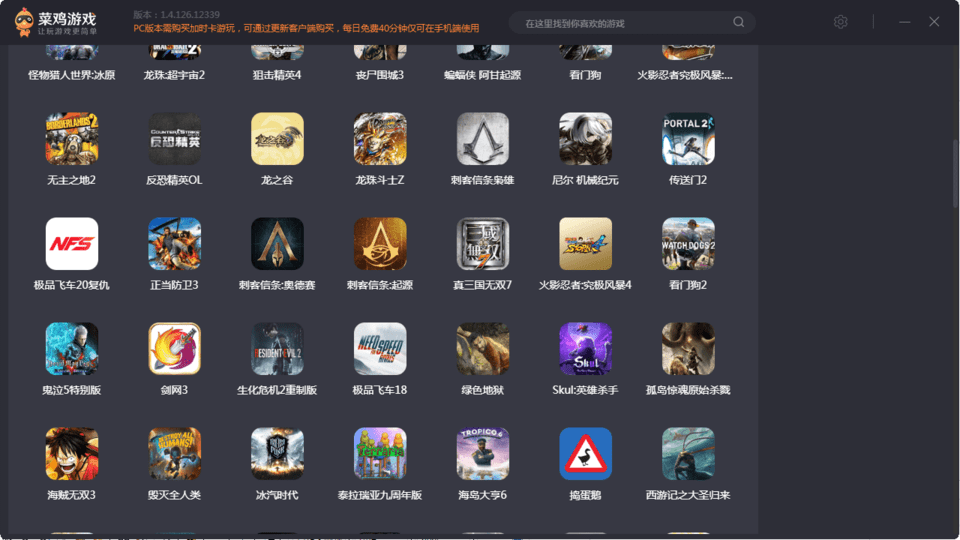960x540 pixels.
Task: Open 西游记之大圣归来 game icon
Action: click(x=688, y=454)
